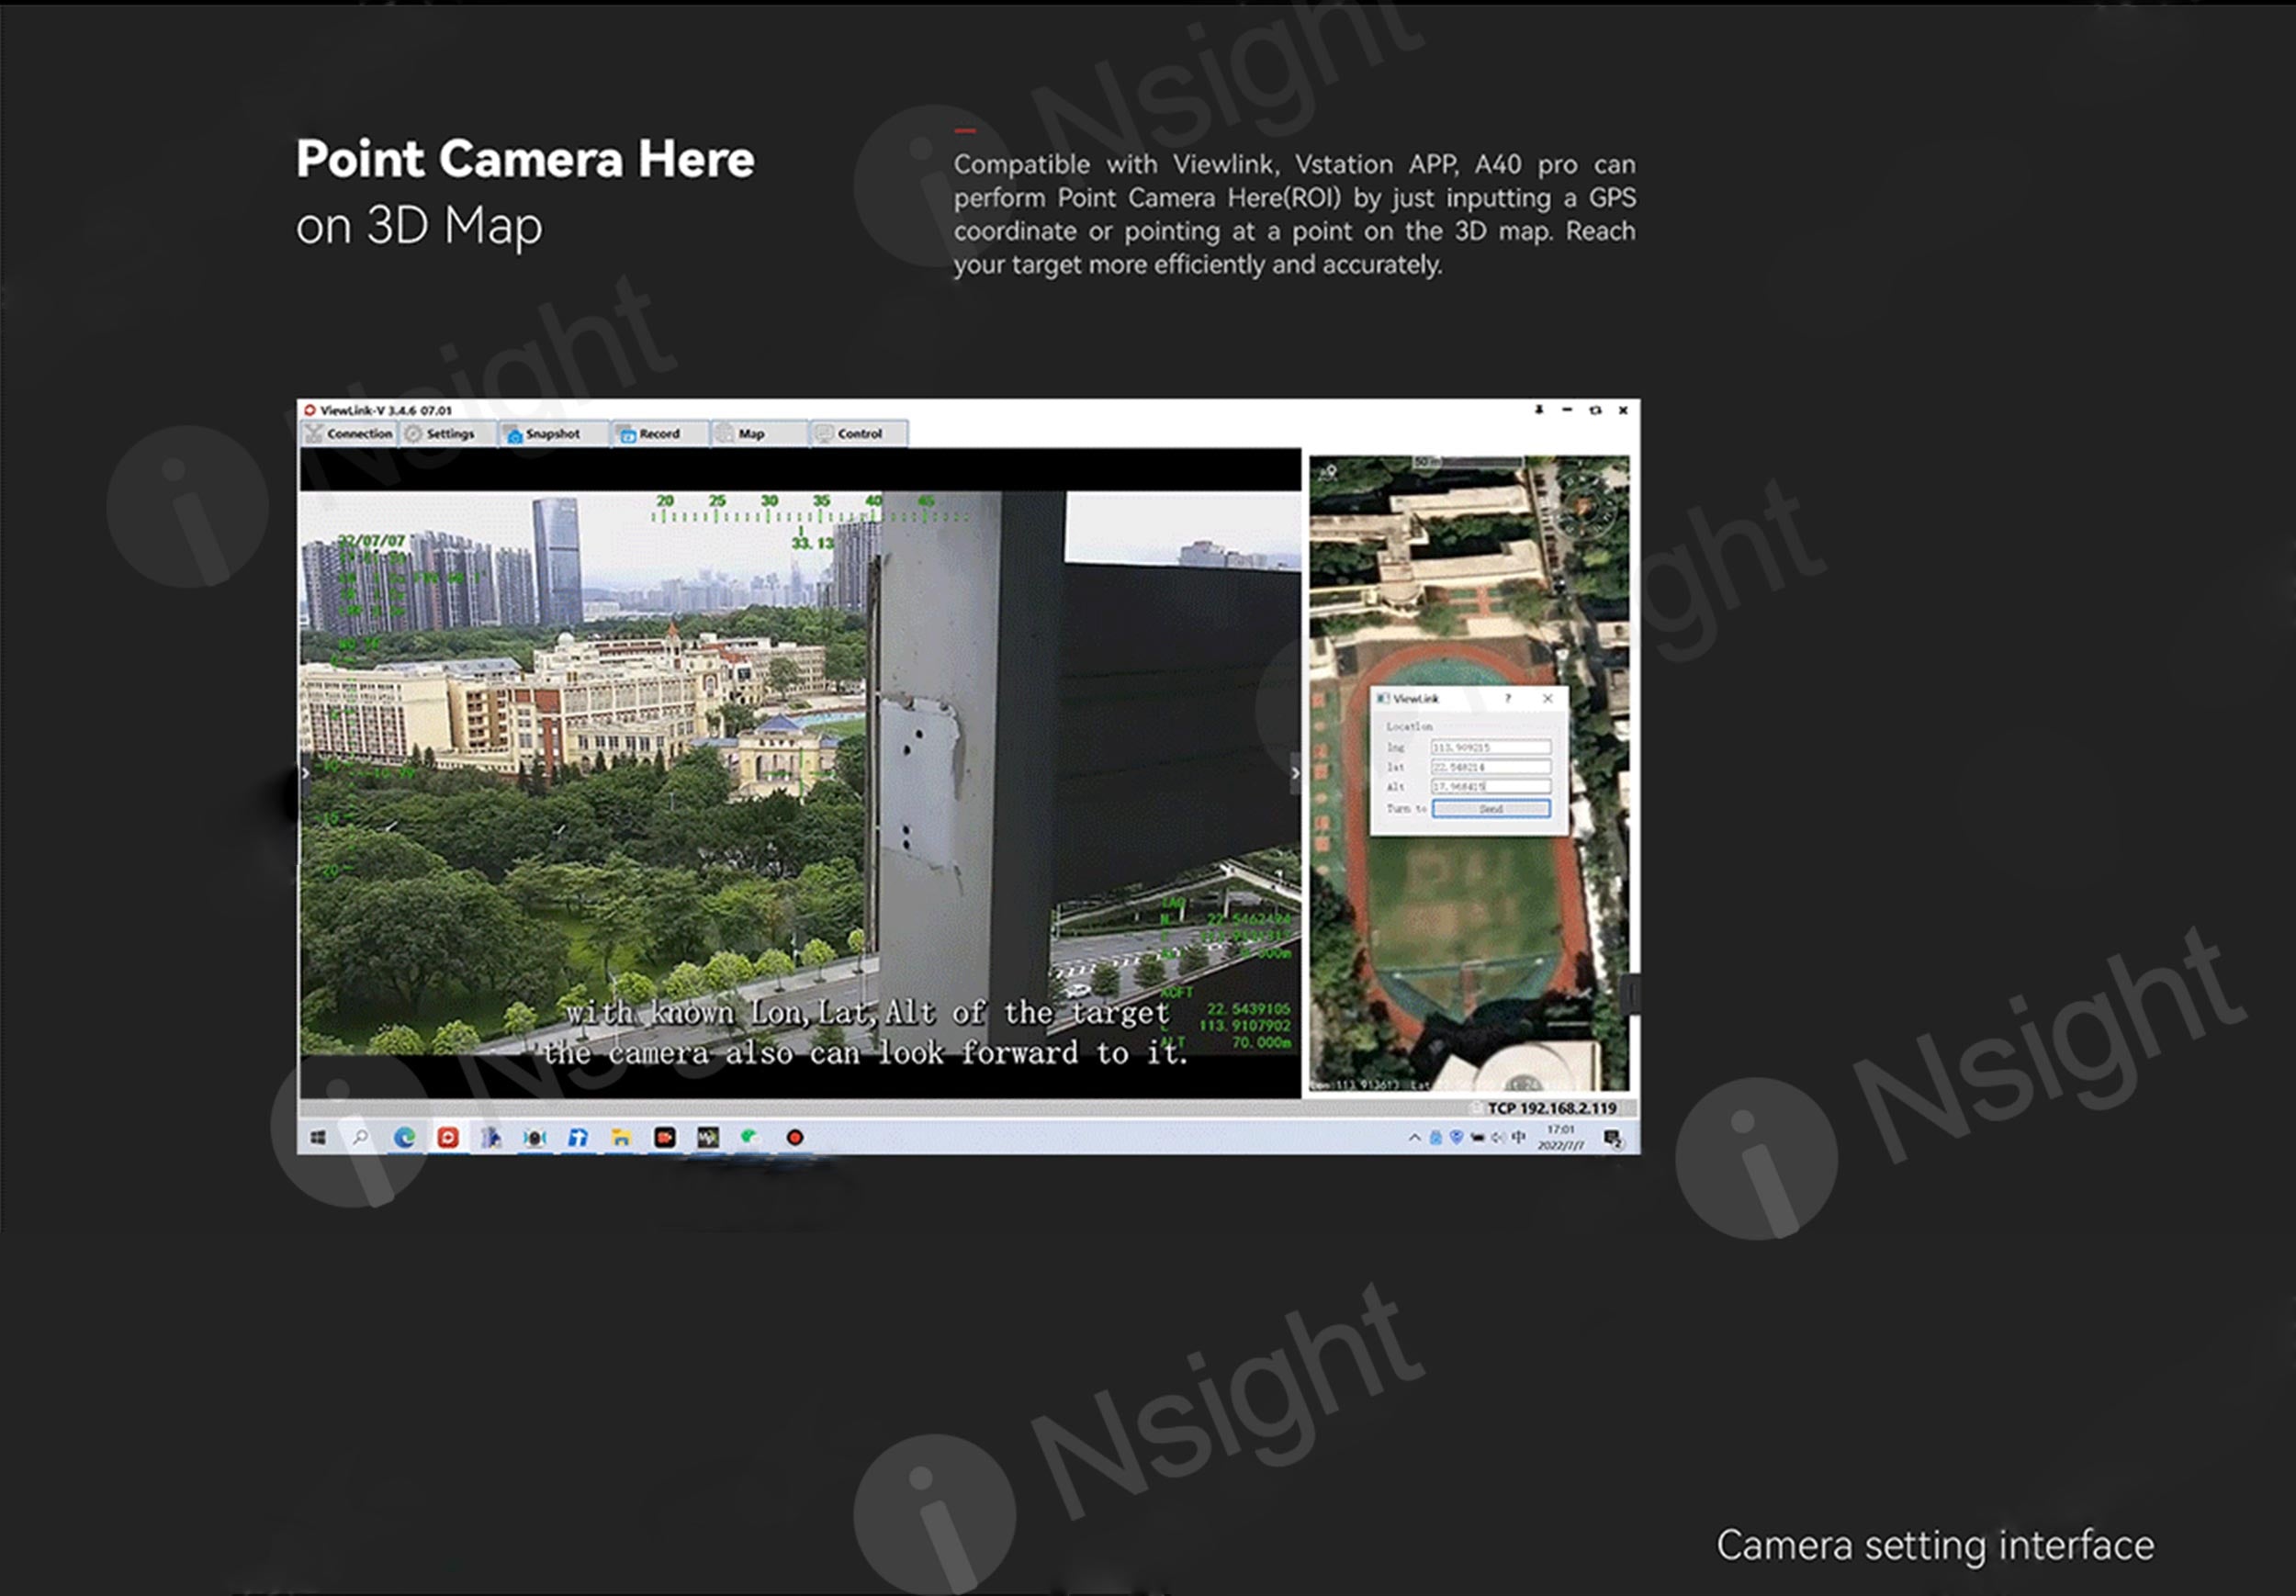This screenshot has height=1596, width=2296.
Task: Open the Connection tab in ViewLink
Action: [x=350, y=434]
